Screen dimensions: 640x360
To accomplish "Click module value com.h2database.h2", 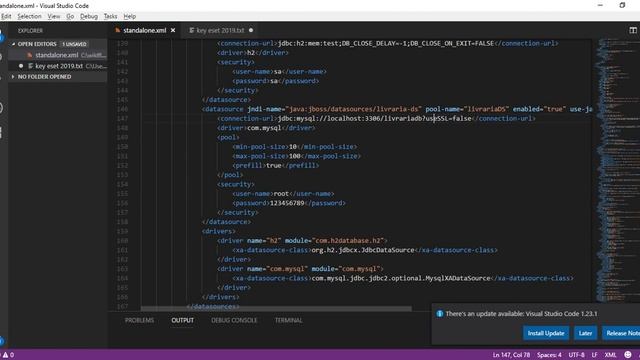I will pyautogui.click(x=349, y=240).
